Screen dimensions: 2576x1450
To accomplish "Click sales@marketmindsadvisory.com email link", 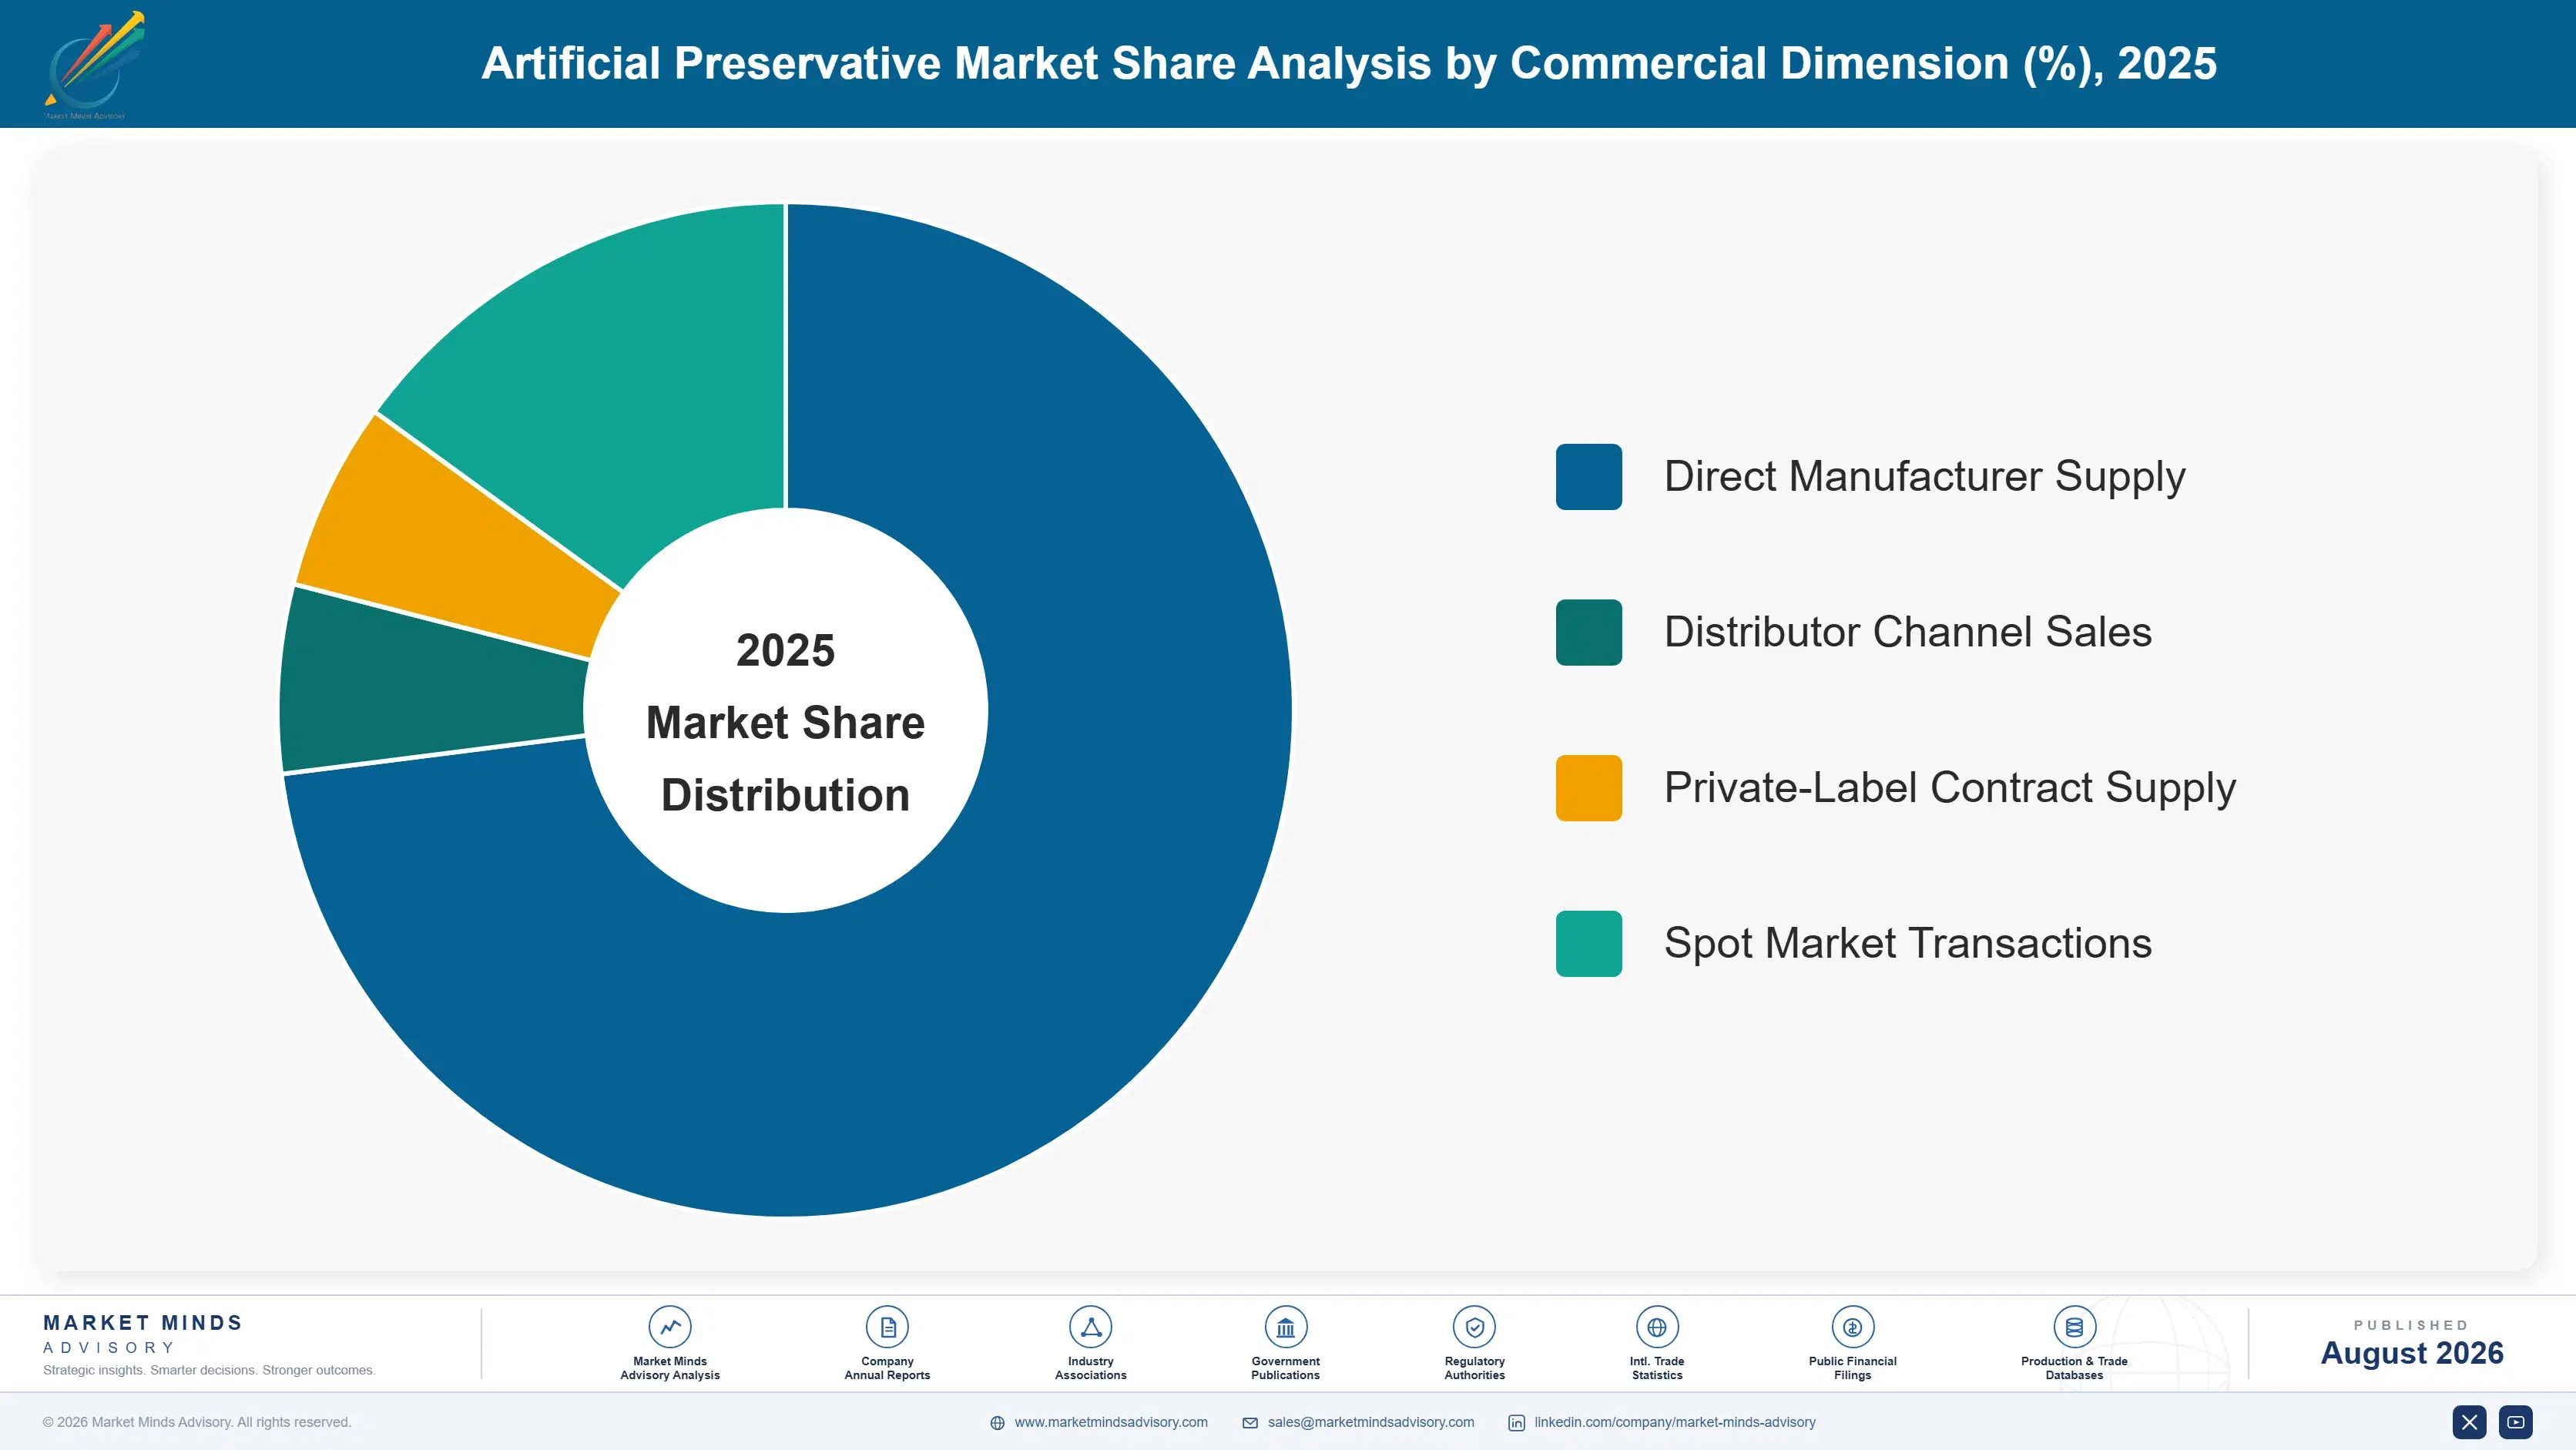I will (x=1371, y=1422).
